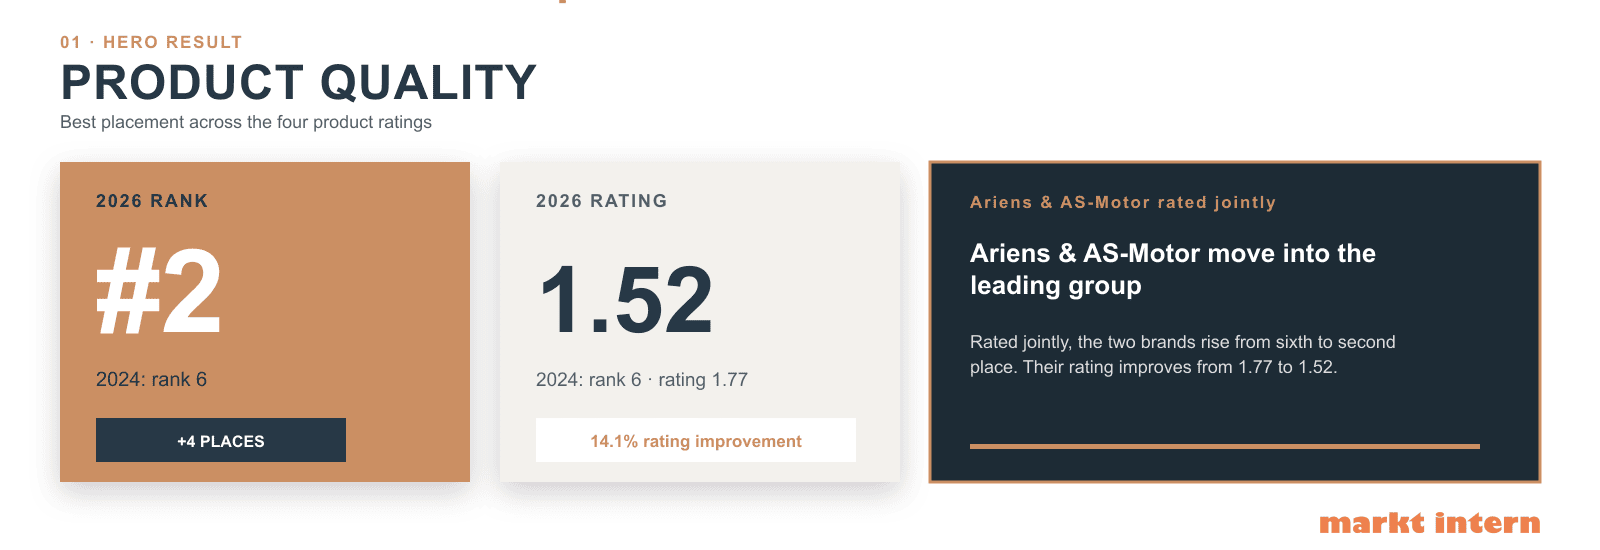The image size is (1600, 550).
Task: Click the 2026 RANK card label
Action: (x=152, y=201)
